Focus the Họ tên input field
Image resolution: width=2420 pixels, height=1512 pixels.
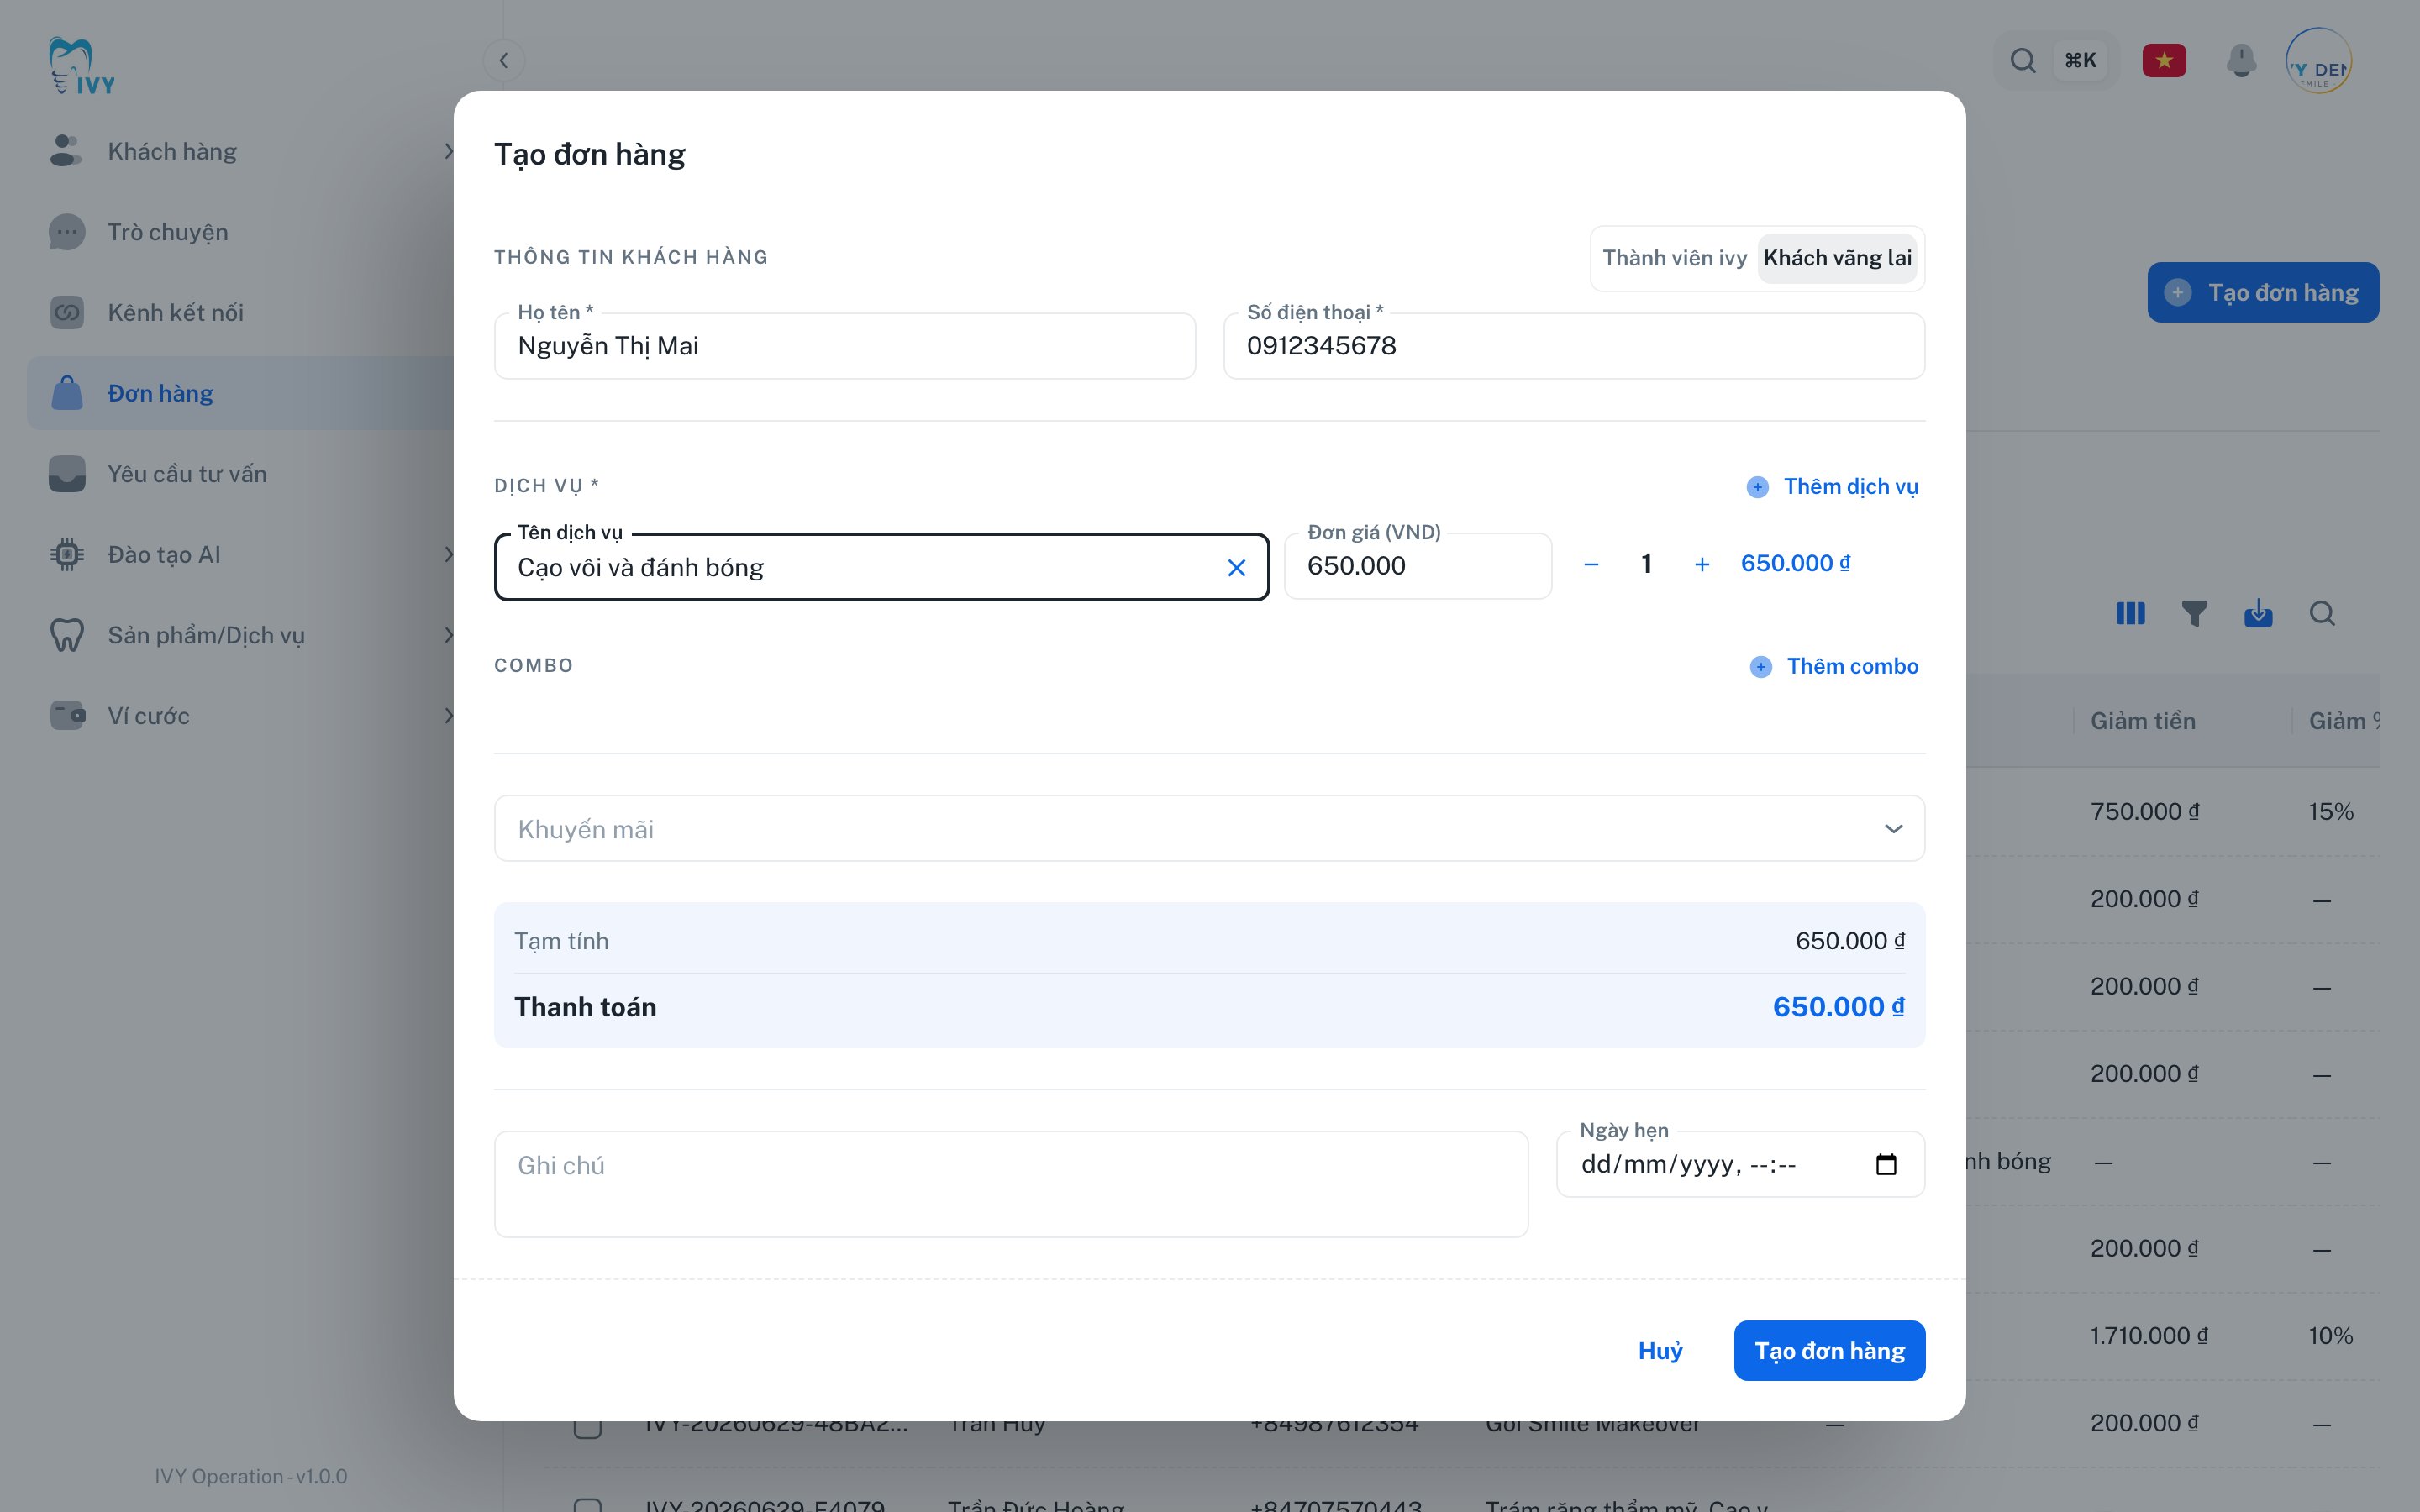845,346
